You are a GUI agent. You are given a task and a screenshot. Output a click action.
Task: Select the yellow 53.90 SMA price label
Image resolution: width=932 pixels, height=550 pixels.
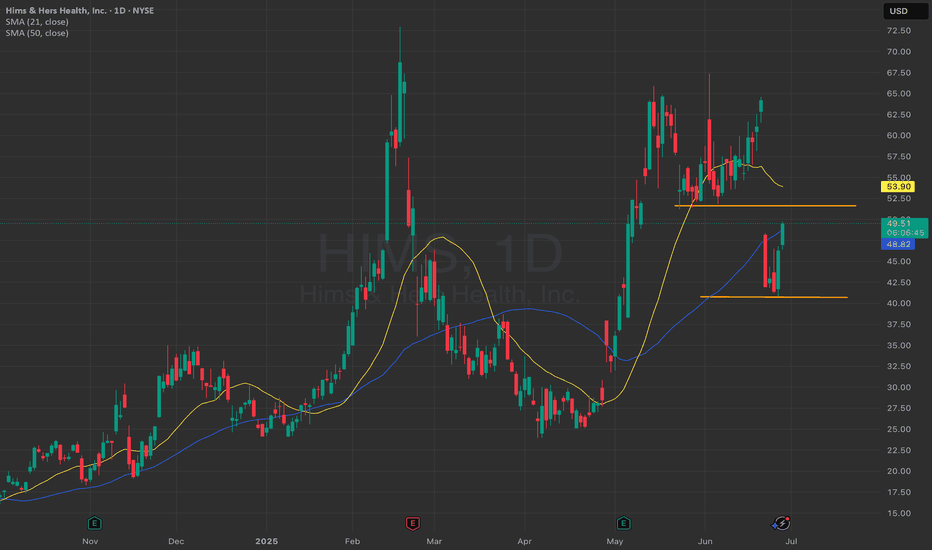[x=898, y=187]
